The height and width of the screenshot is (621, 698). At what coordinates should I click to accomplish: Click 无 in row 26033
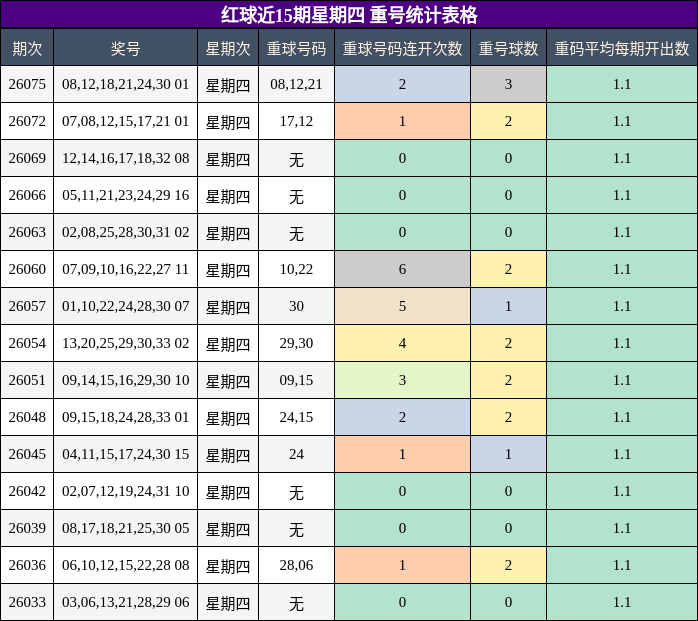point(296,602)
